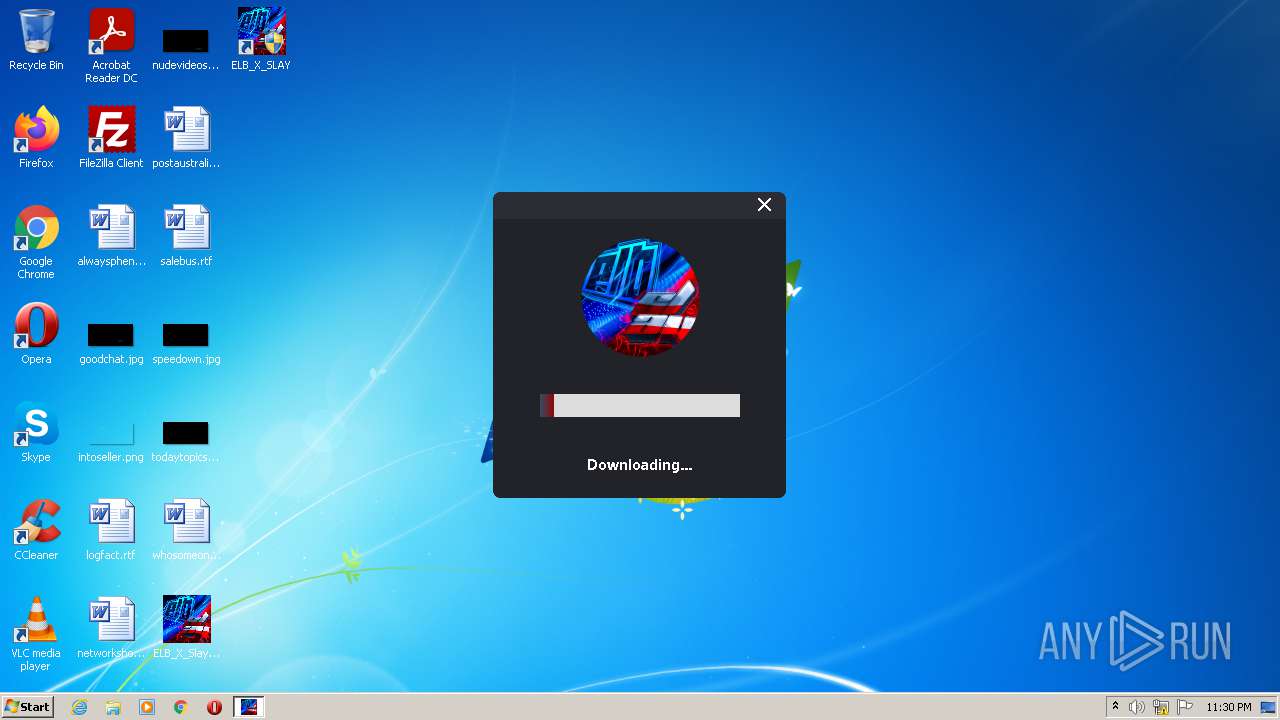Open the Google Chrome desktop shortcut
The height and width of the screenshot is (720, 1280).
pos(36,242)
